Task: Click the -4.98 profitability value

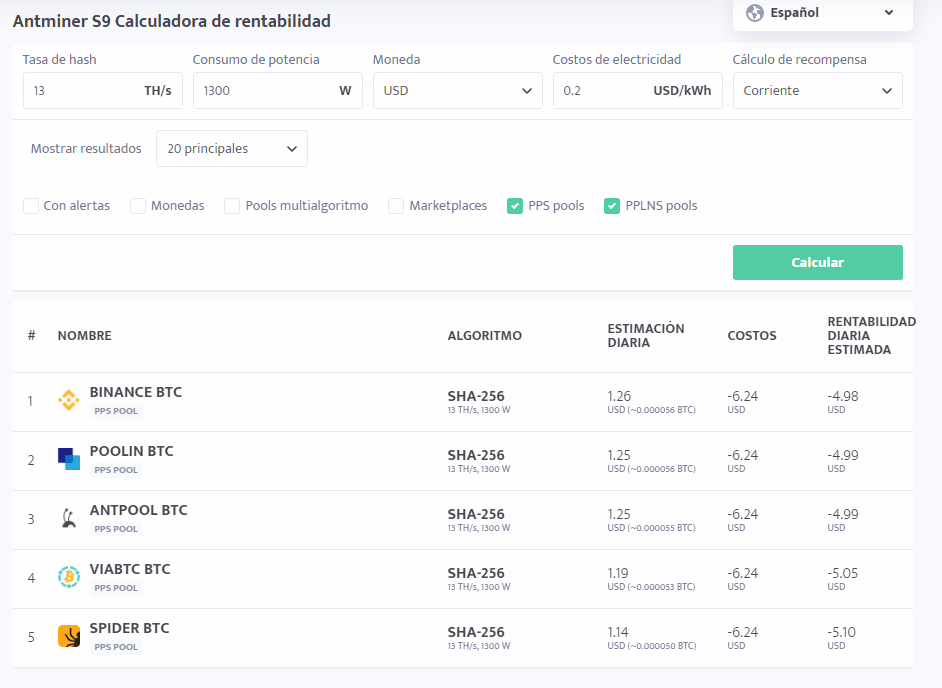Action: (843, 396)
